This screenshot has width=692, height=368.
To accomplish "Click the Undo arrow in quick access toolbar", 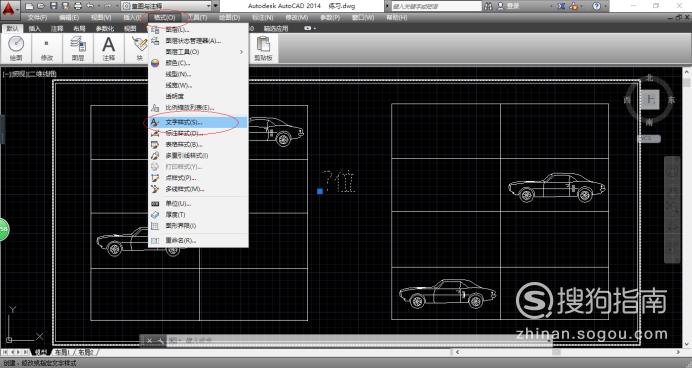I will pyautogui.click(x=90, y=6).
